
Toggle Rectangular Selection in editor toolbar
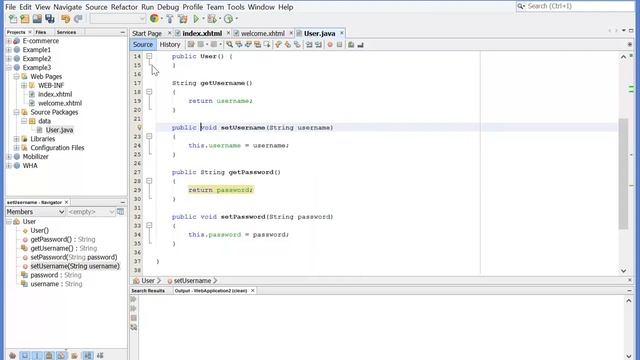tap(267, 44)
